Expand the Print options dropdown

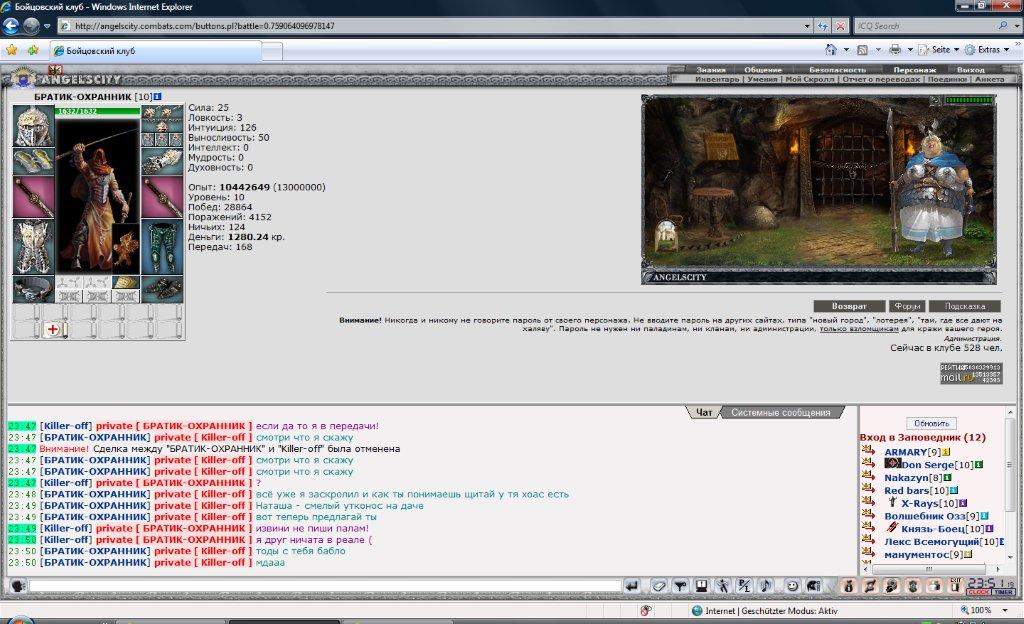tap(910, 50)
